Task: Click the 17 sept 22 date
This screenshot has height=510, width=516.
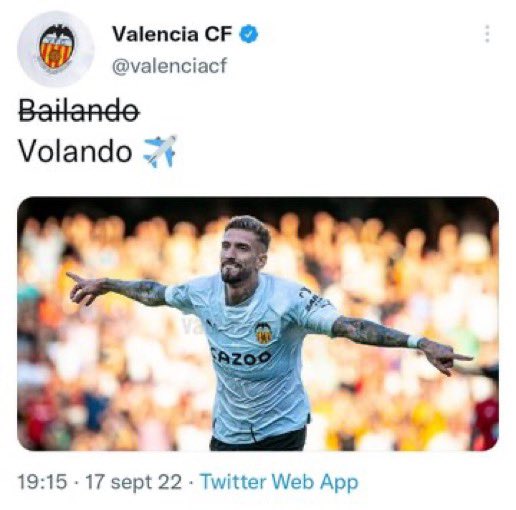Action: 134,482
